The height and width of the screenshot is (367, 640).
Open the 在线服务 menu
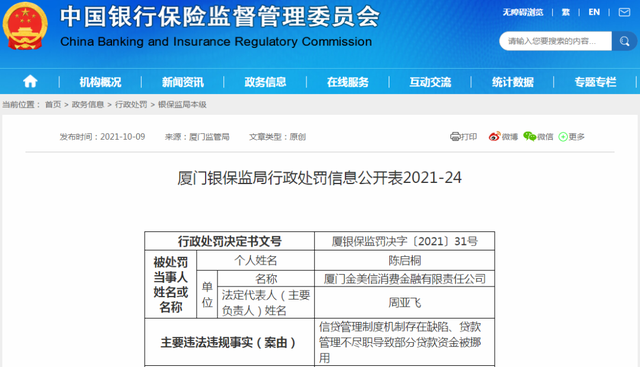348,82
